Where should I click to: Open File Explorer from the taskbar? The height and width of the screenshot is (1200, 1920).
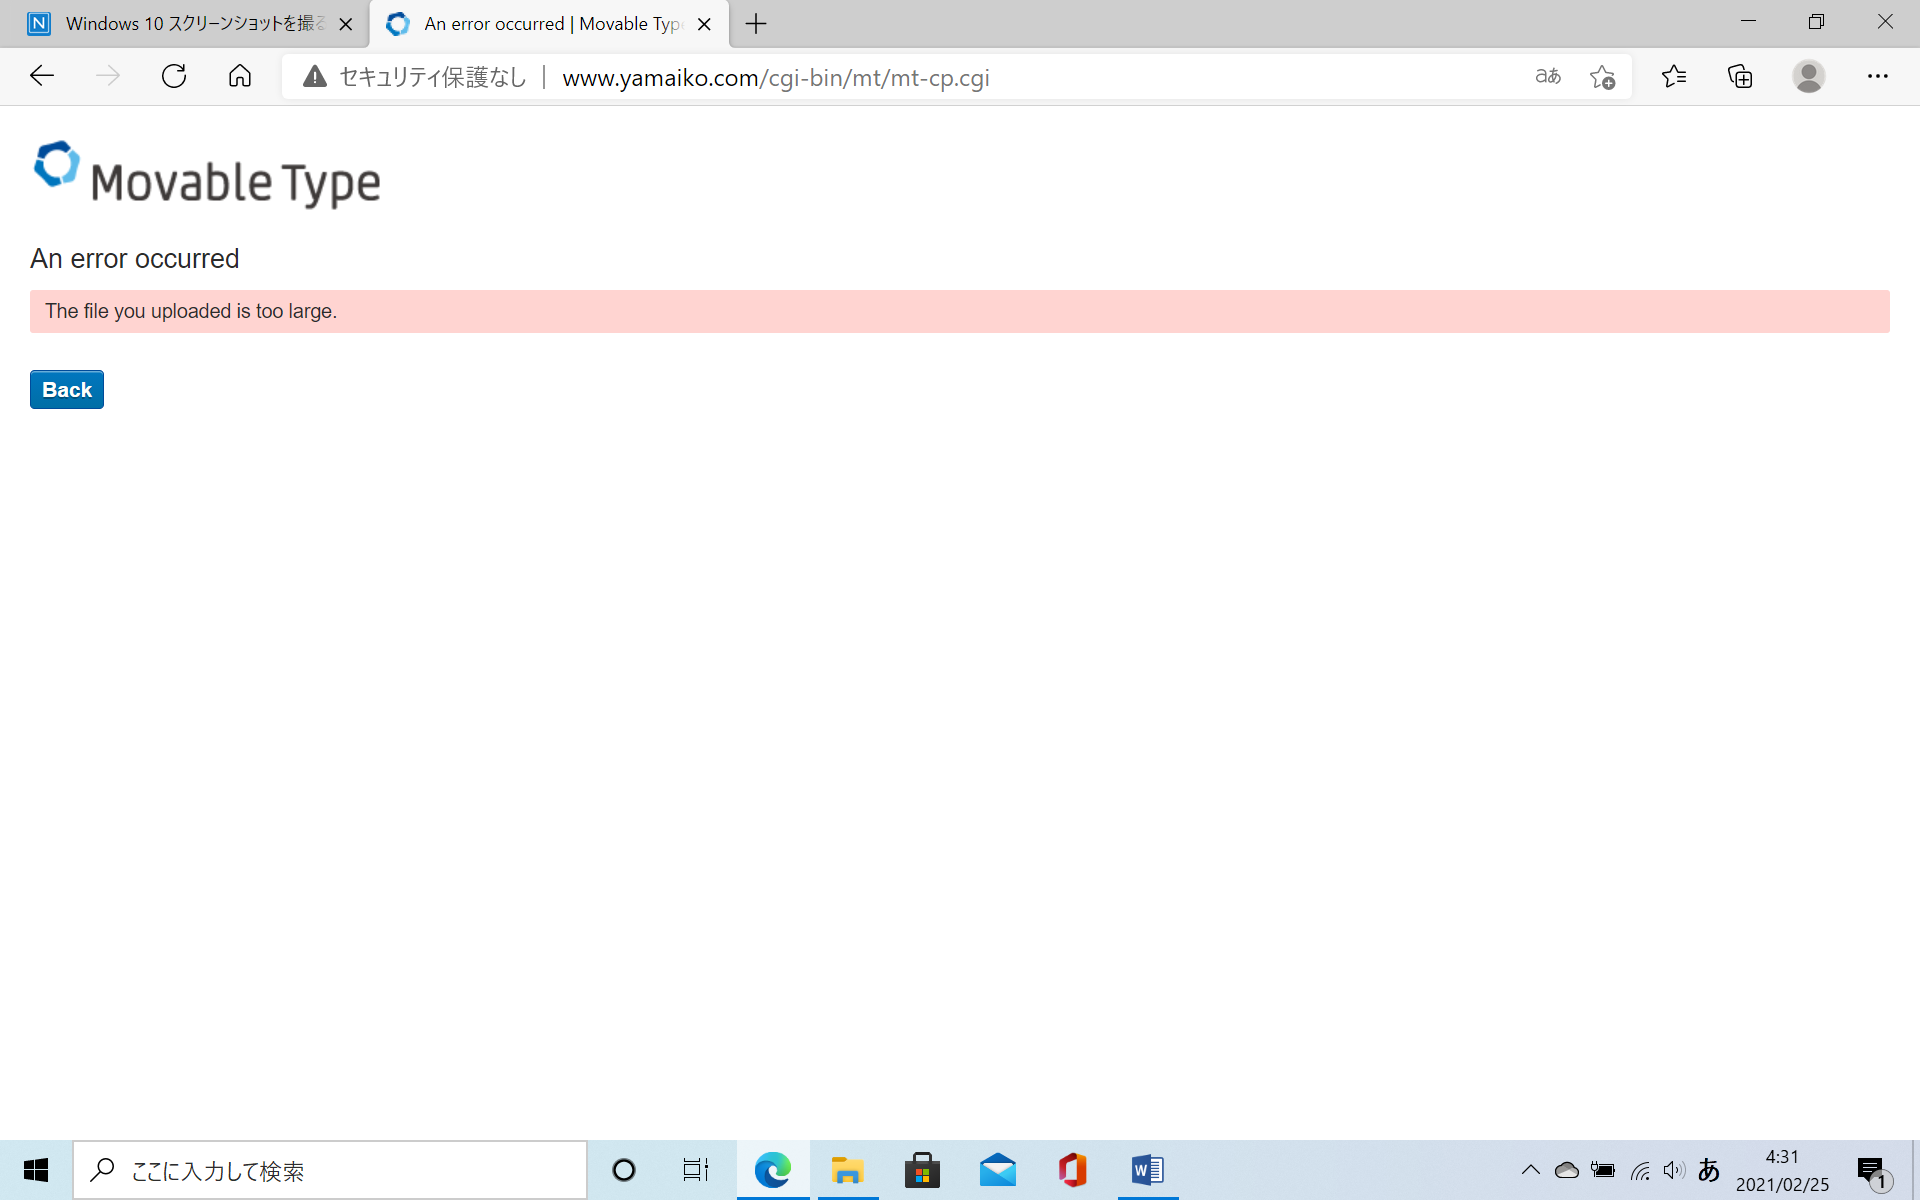pyautogui.click(x=848, y=1170)
